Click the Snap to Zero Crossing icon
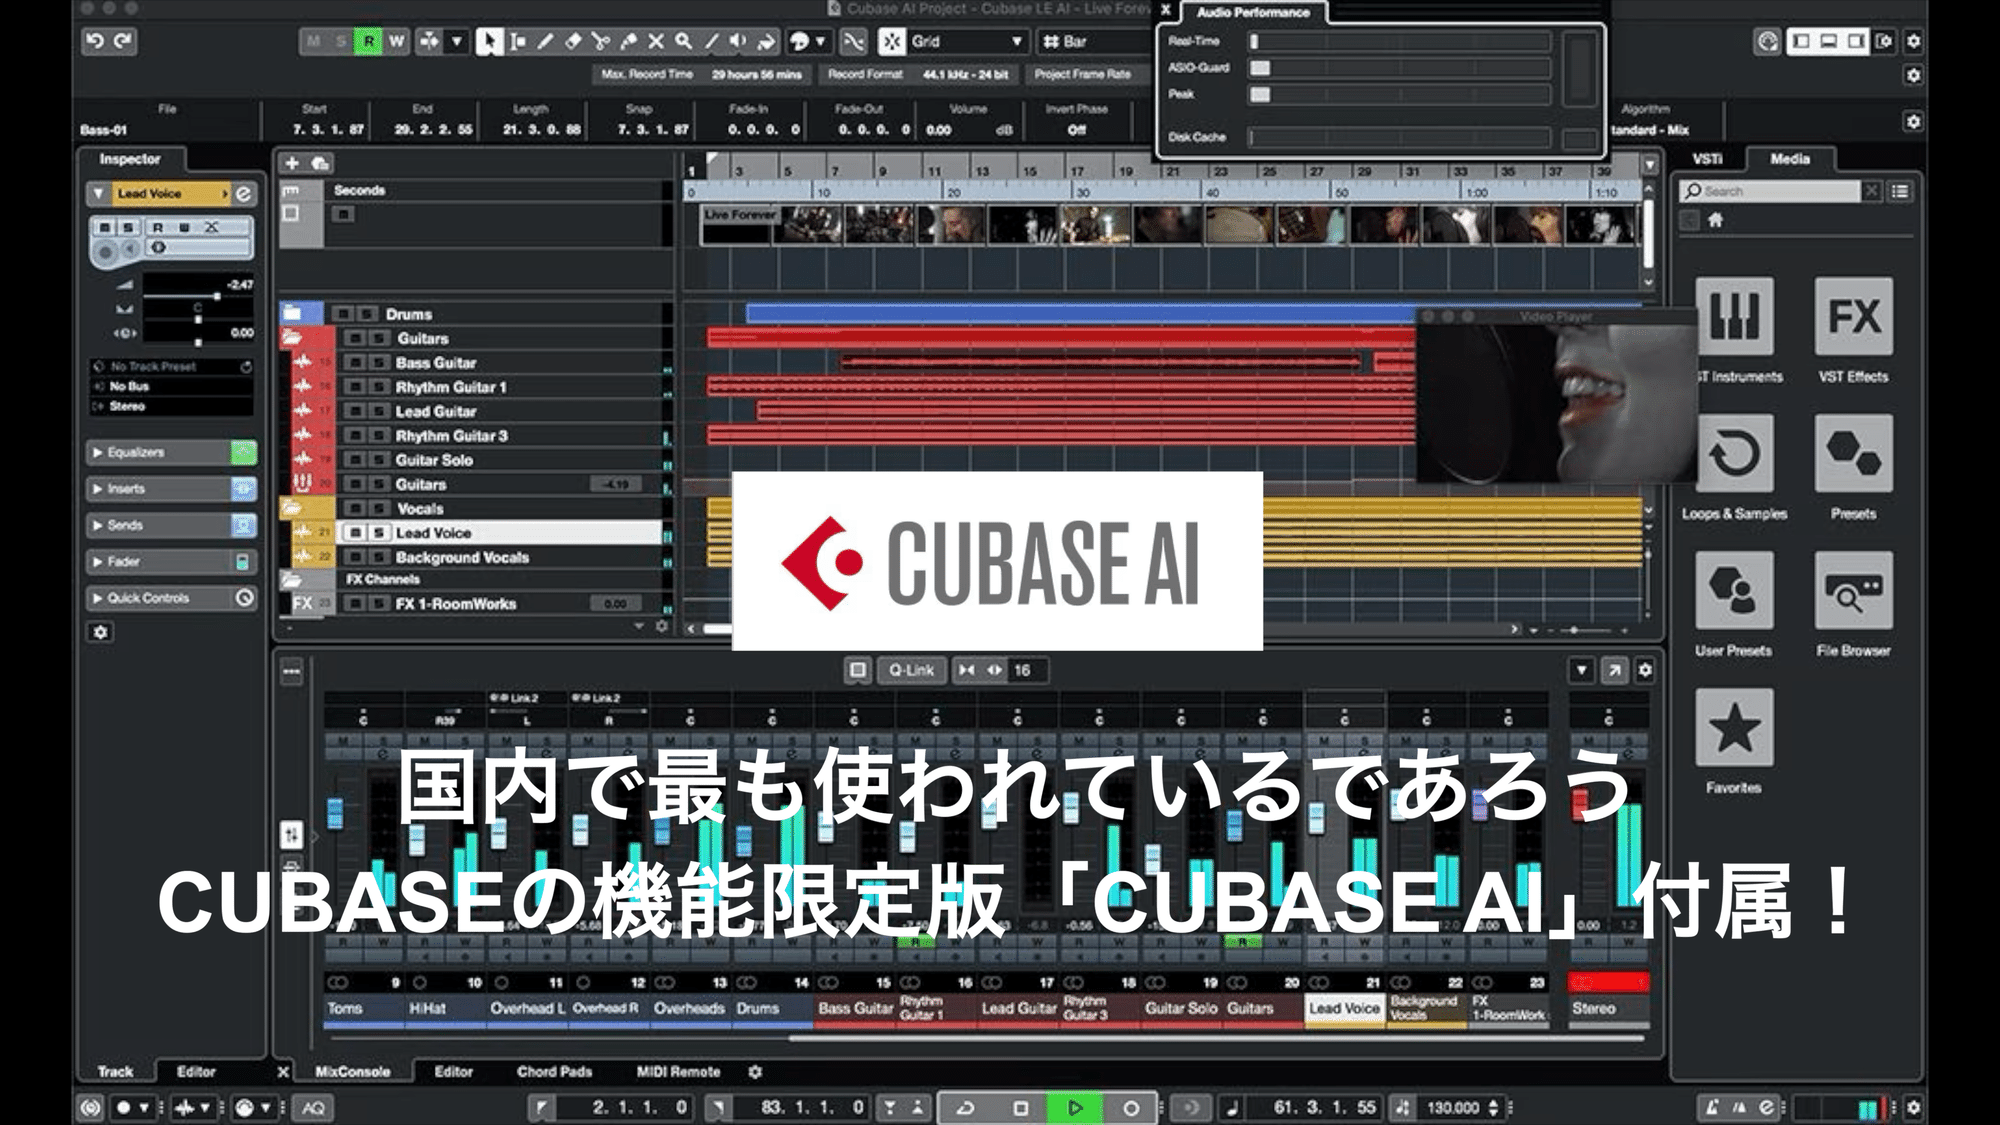The width and height of the screenshot is (2000, 1125). coord(853,41)
